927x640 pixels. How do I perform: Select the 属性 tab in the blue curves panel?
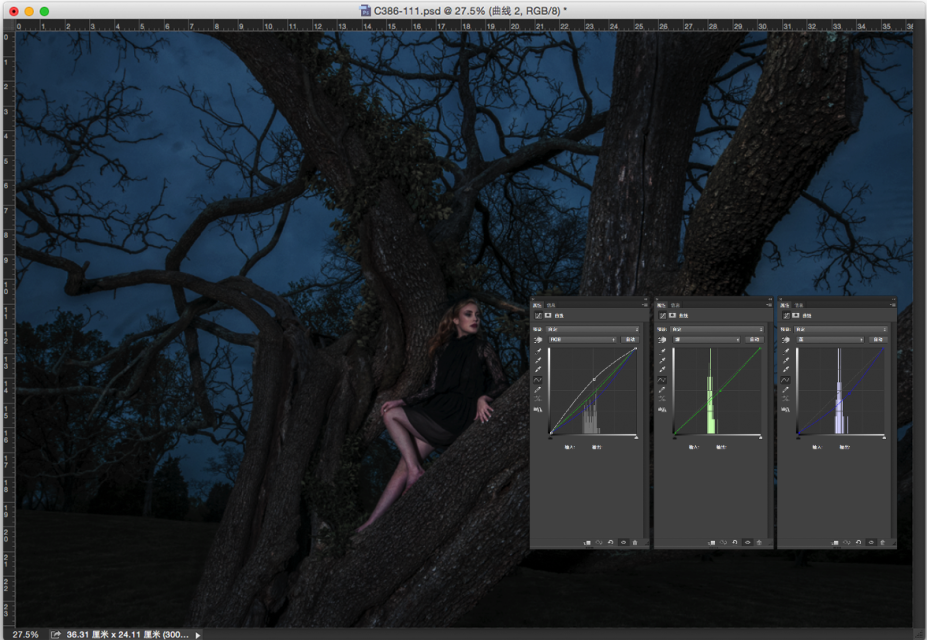point(785,305)
